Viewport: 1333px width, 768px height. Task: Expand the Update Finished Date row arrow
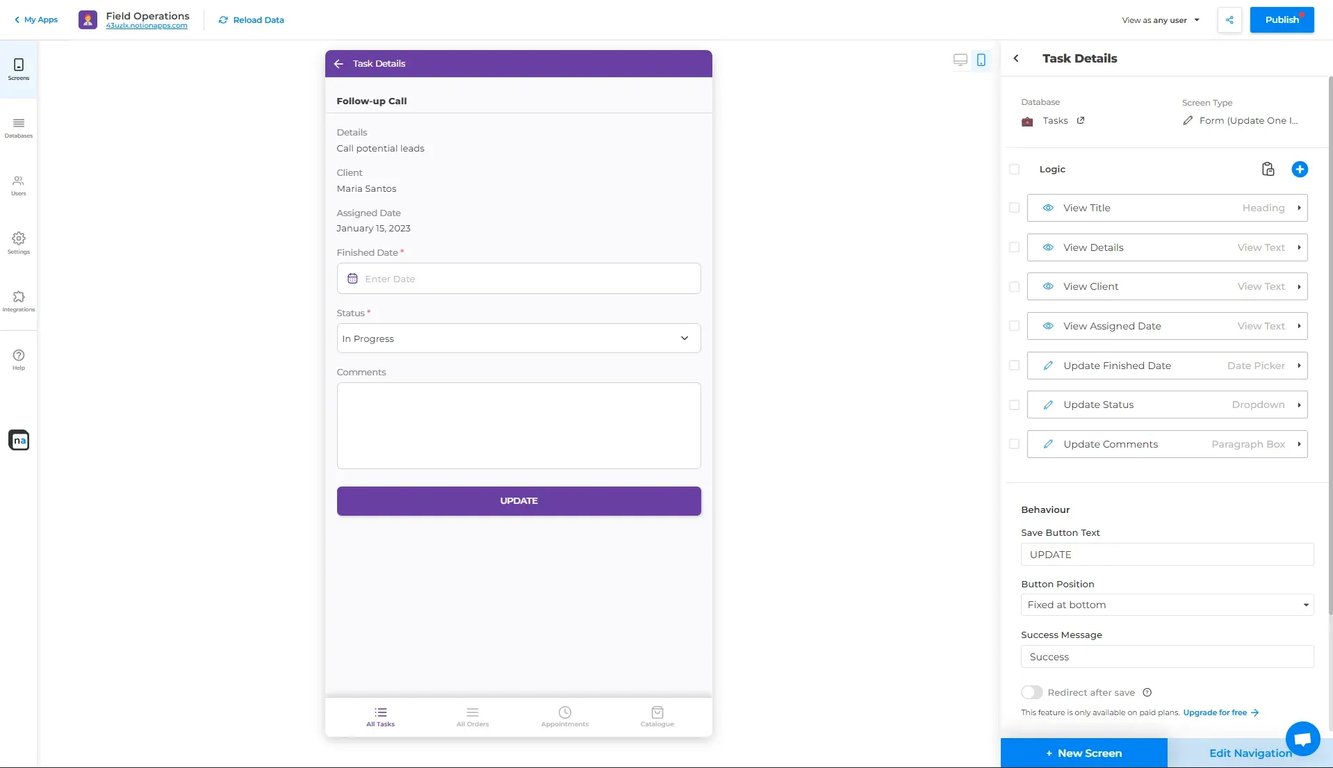1299,366
